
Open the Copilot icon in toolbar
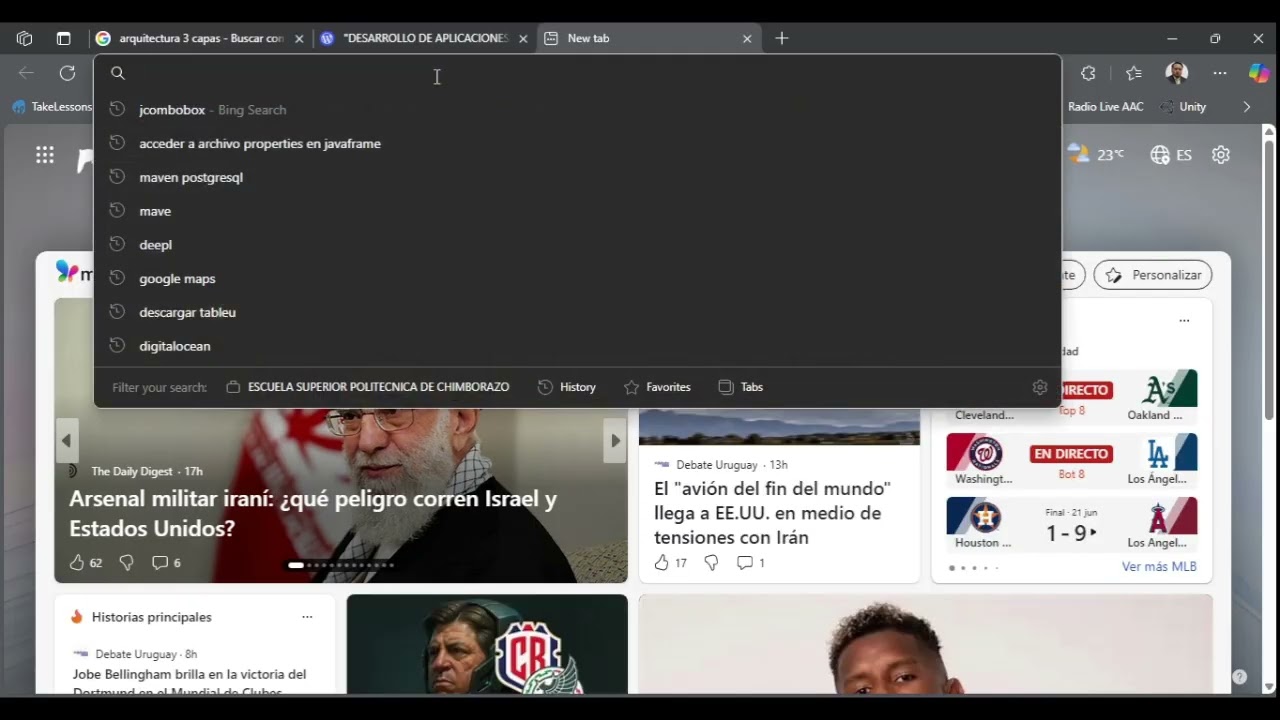click(x=1259, y=73)
